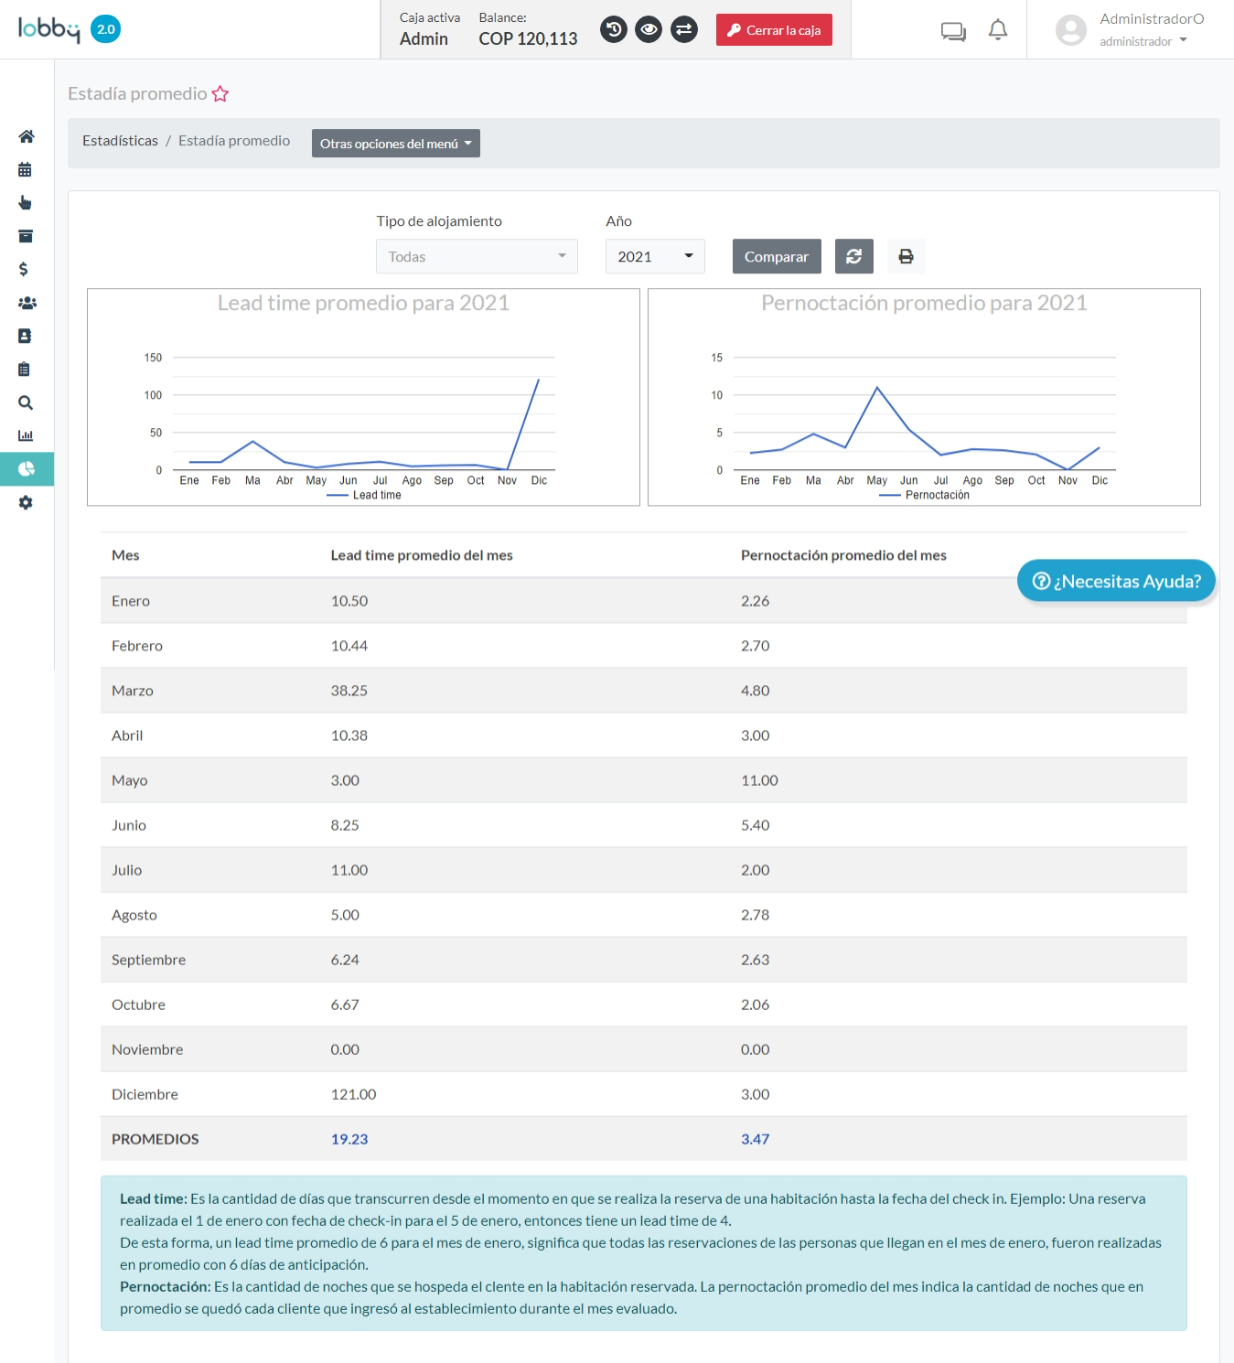The width and height of the screenshot is (1234, 1363).
Task: Select the Enero row label
Action: point(130,601)
